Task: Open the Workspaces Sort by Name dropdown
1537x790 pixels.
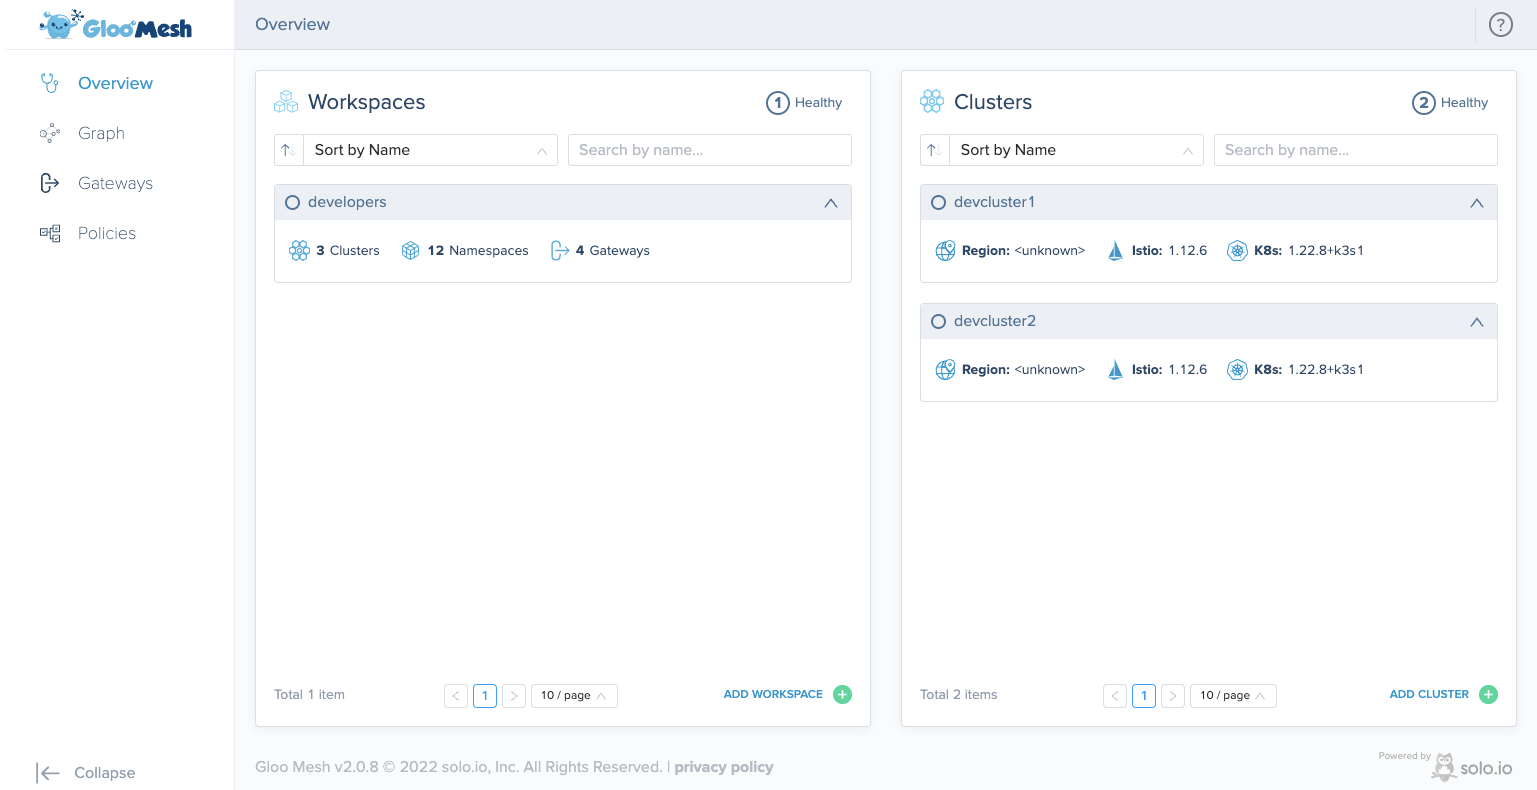Action: point(430,149)
